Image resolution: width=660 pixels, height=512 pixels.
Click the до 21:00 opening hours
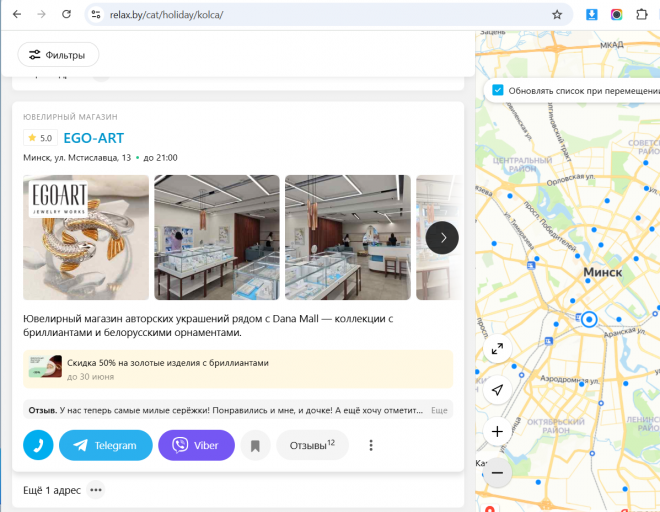[160, 158]
